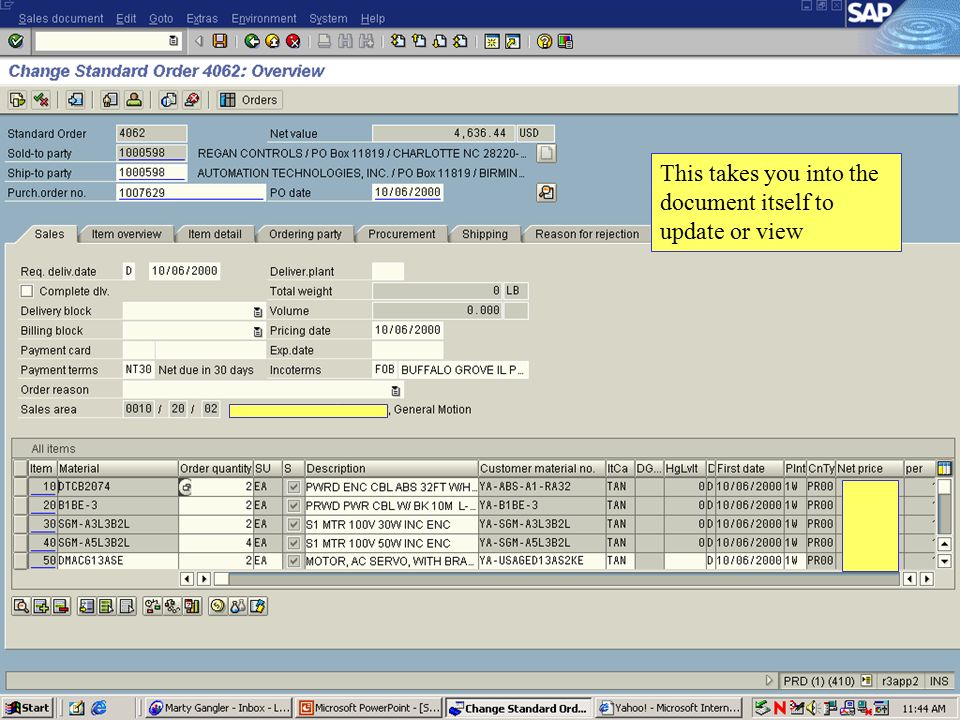Toggle S checkbox in row B1BE-3

[294, 506]
